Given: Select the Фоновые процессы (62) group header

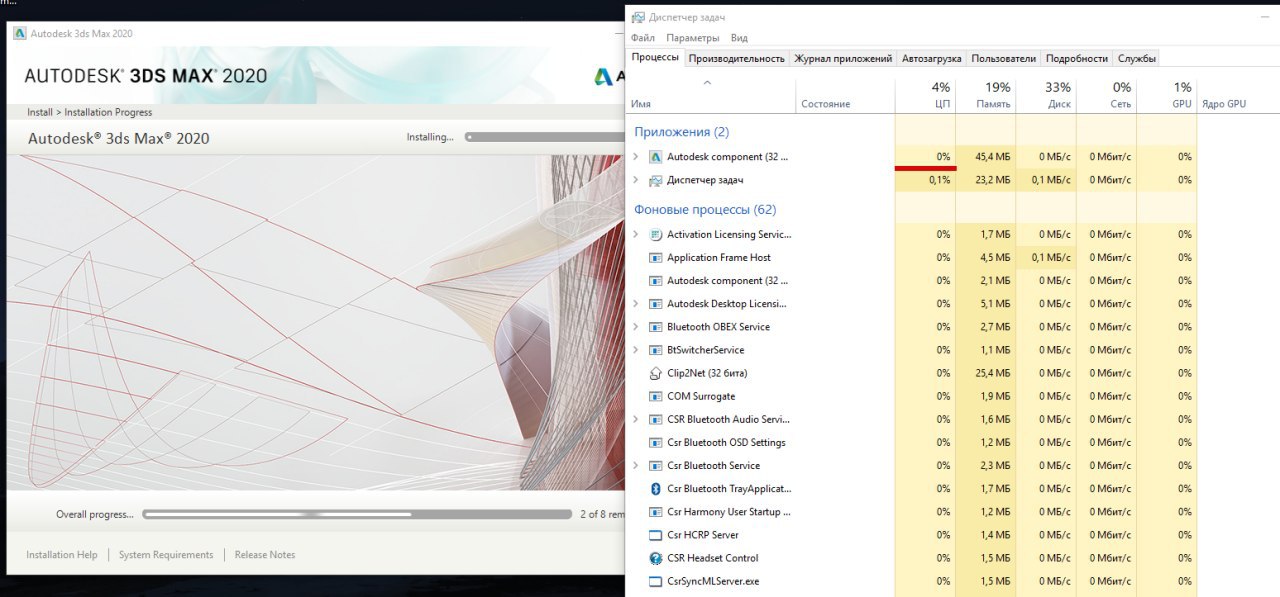Looking at the screenshot, I should (705, 210).
